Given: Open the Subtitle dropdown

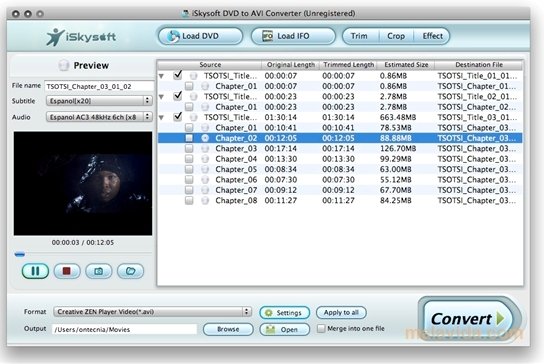Looking at the screenshot, I should coord(99,101).
